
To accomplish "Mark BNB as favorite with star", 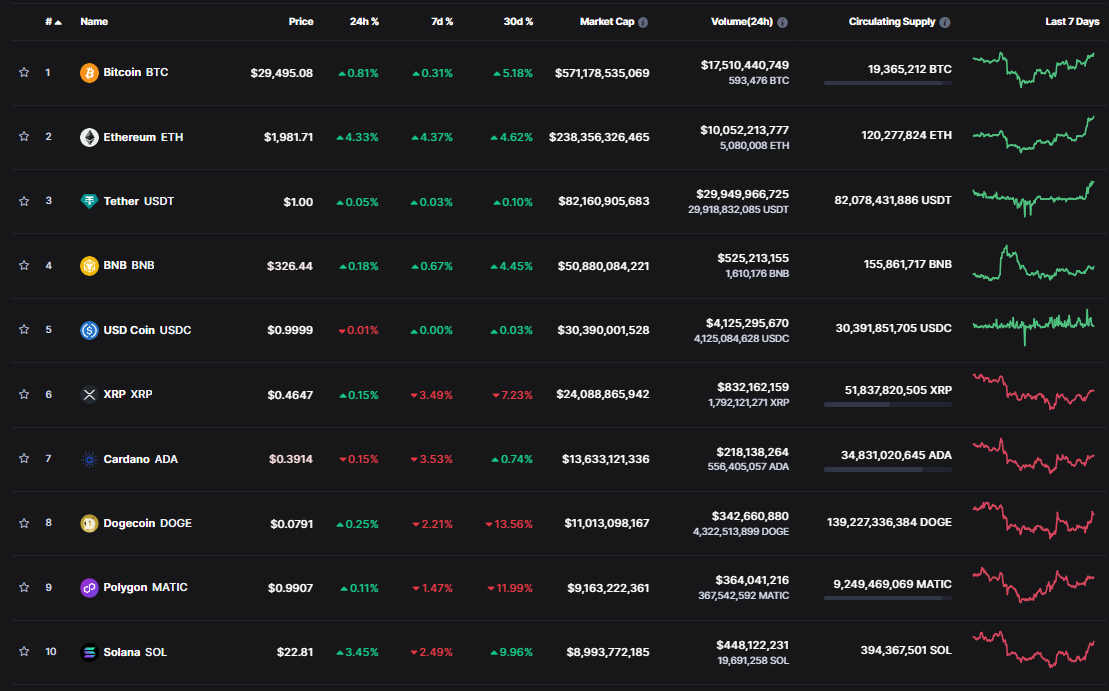I will coord(24,265).
